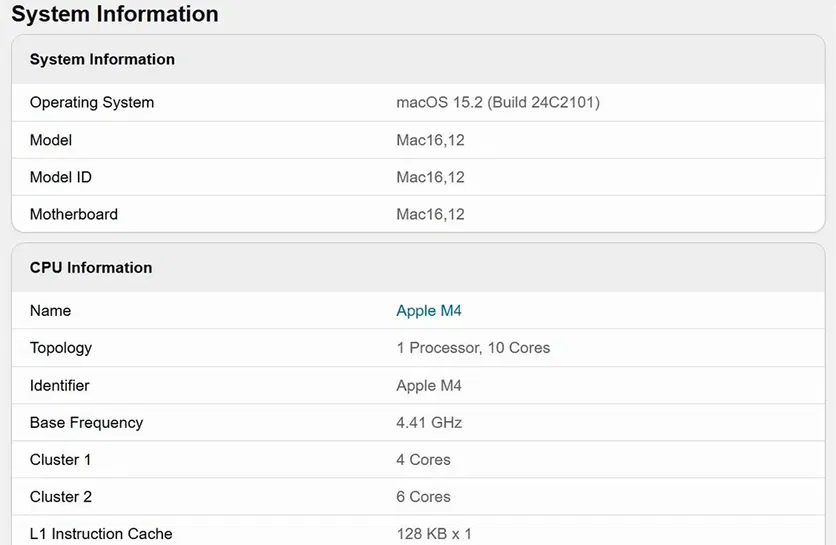This screenshot has width=836, height=545.
Task: Select the 4 Cores value
Action: (423, 460)
